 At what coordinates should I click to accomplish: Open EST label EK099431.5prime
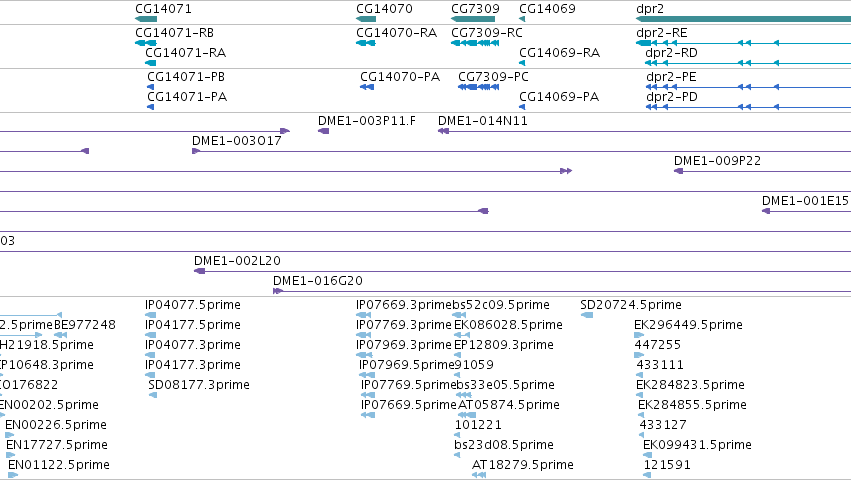pyautogui.click(x=697, y=445)
